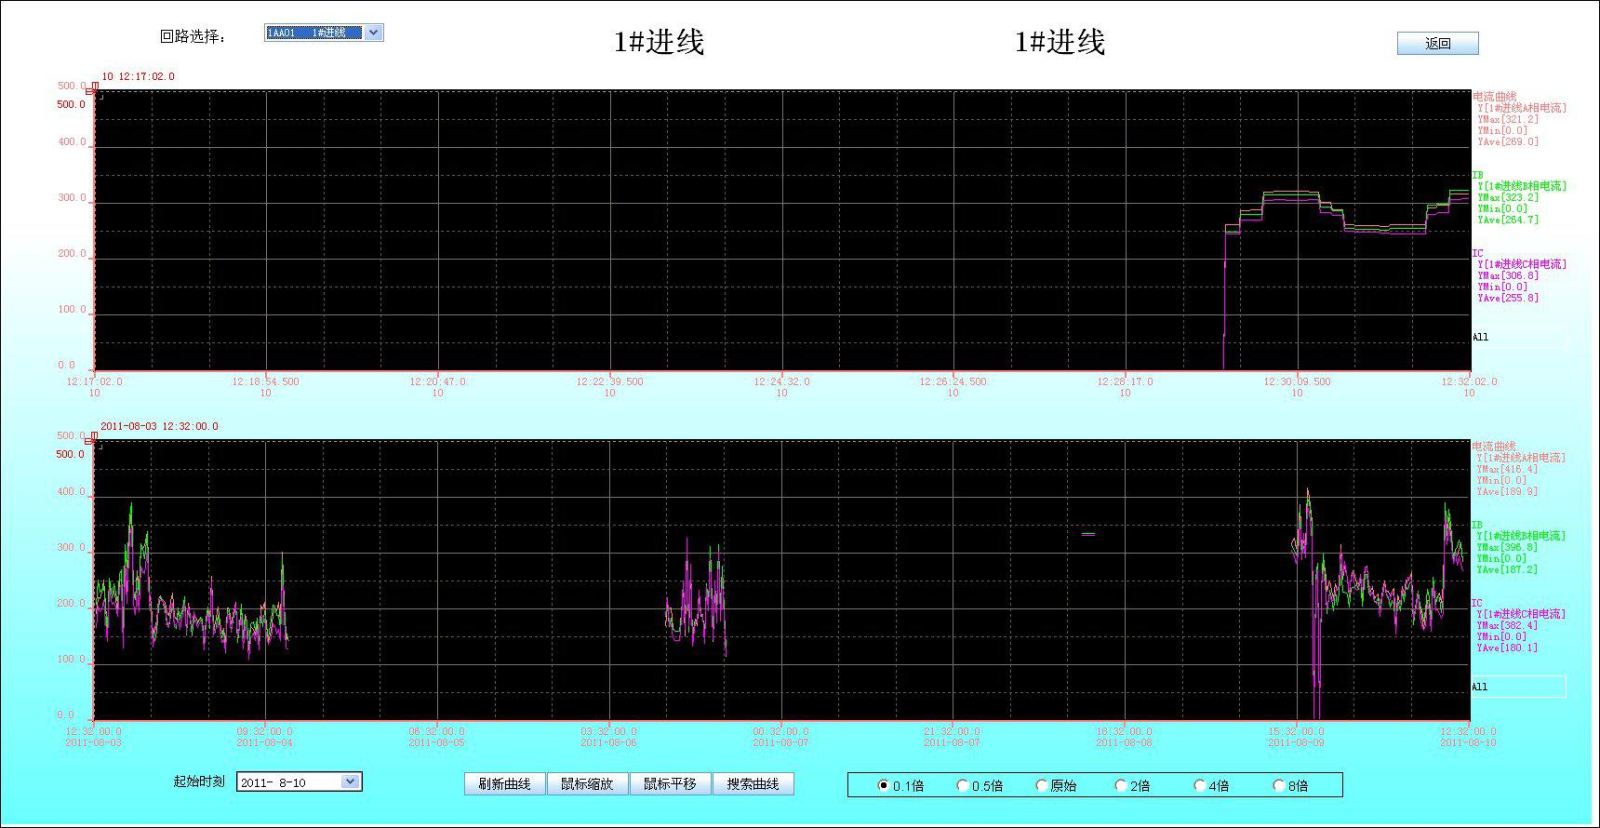Viewport: 1600px width, 828px height.
Task: Click the lower chart's YAve[180.1] value
Action: (1507, 648)
